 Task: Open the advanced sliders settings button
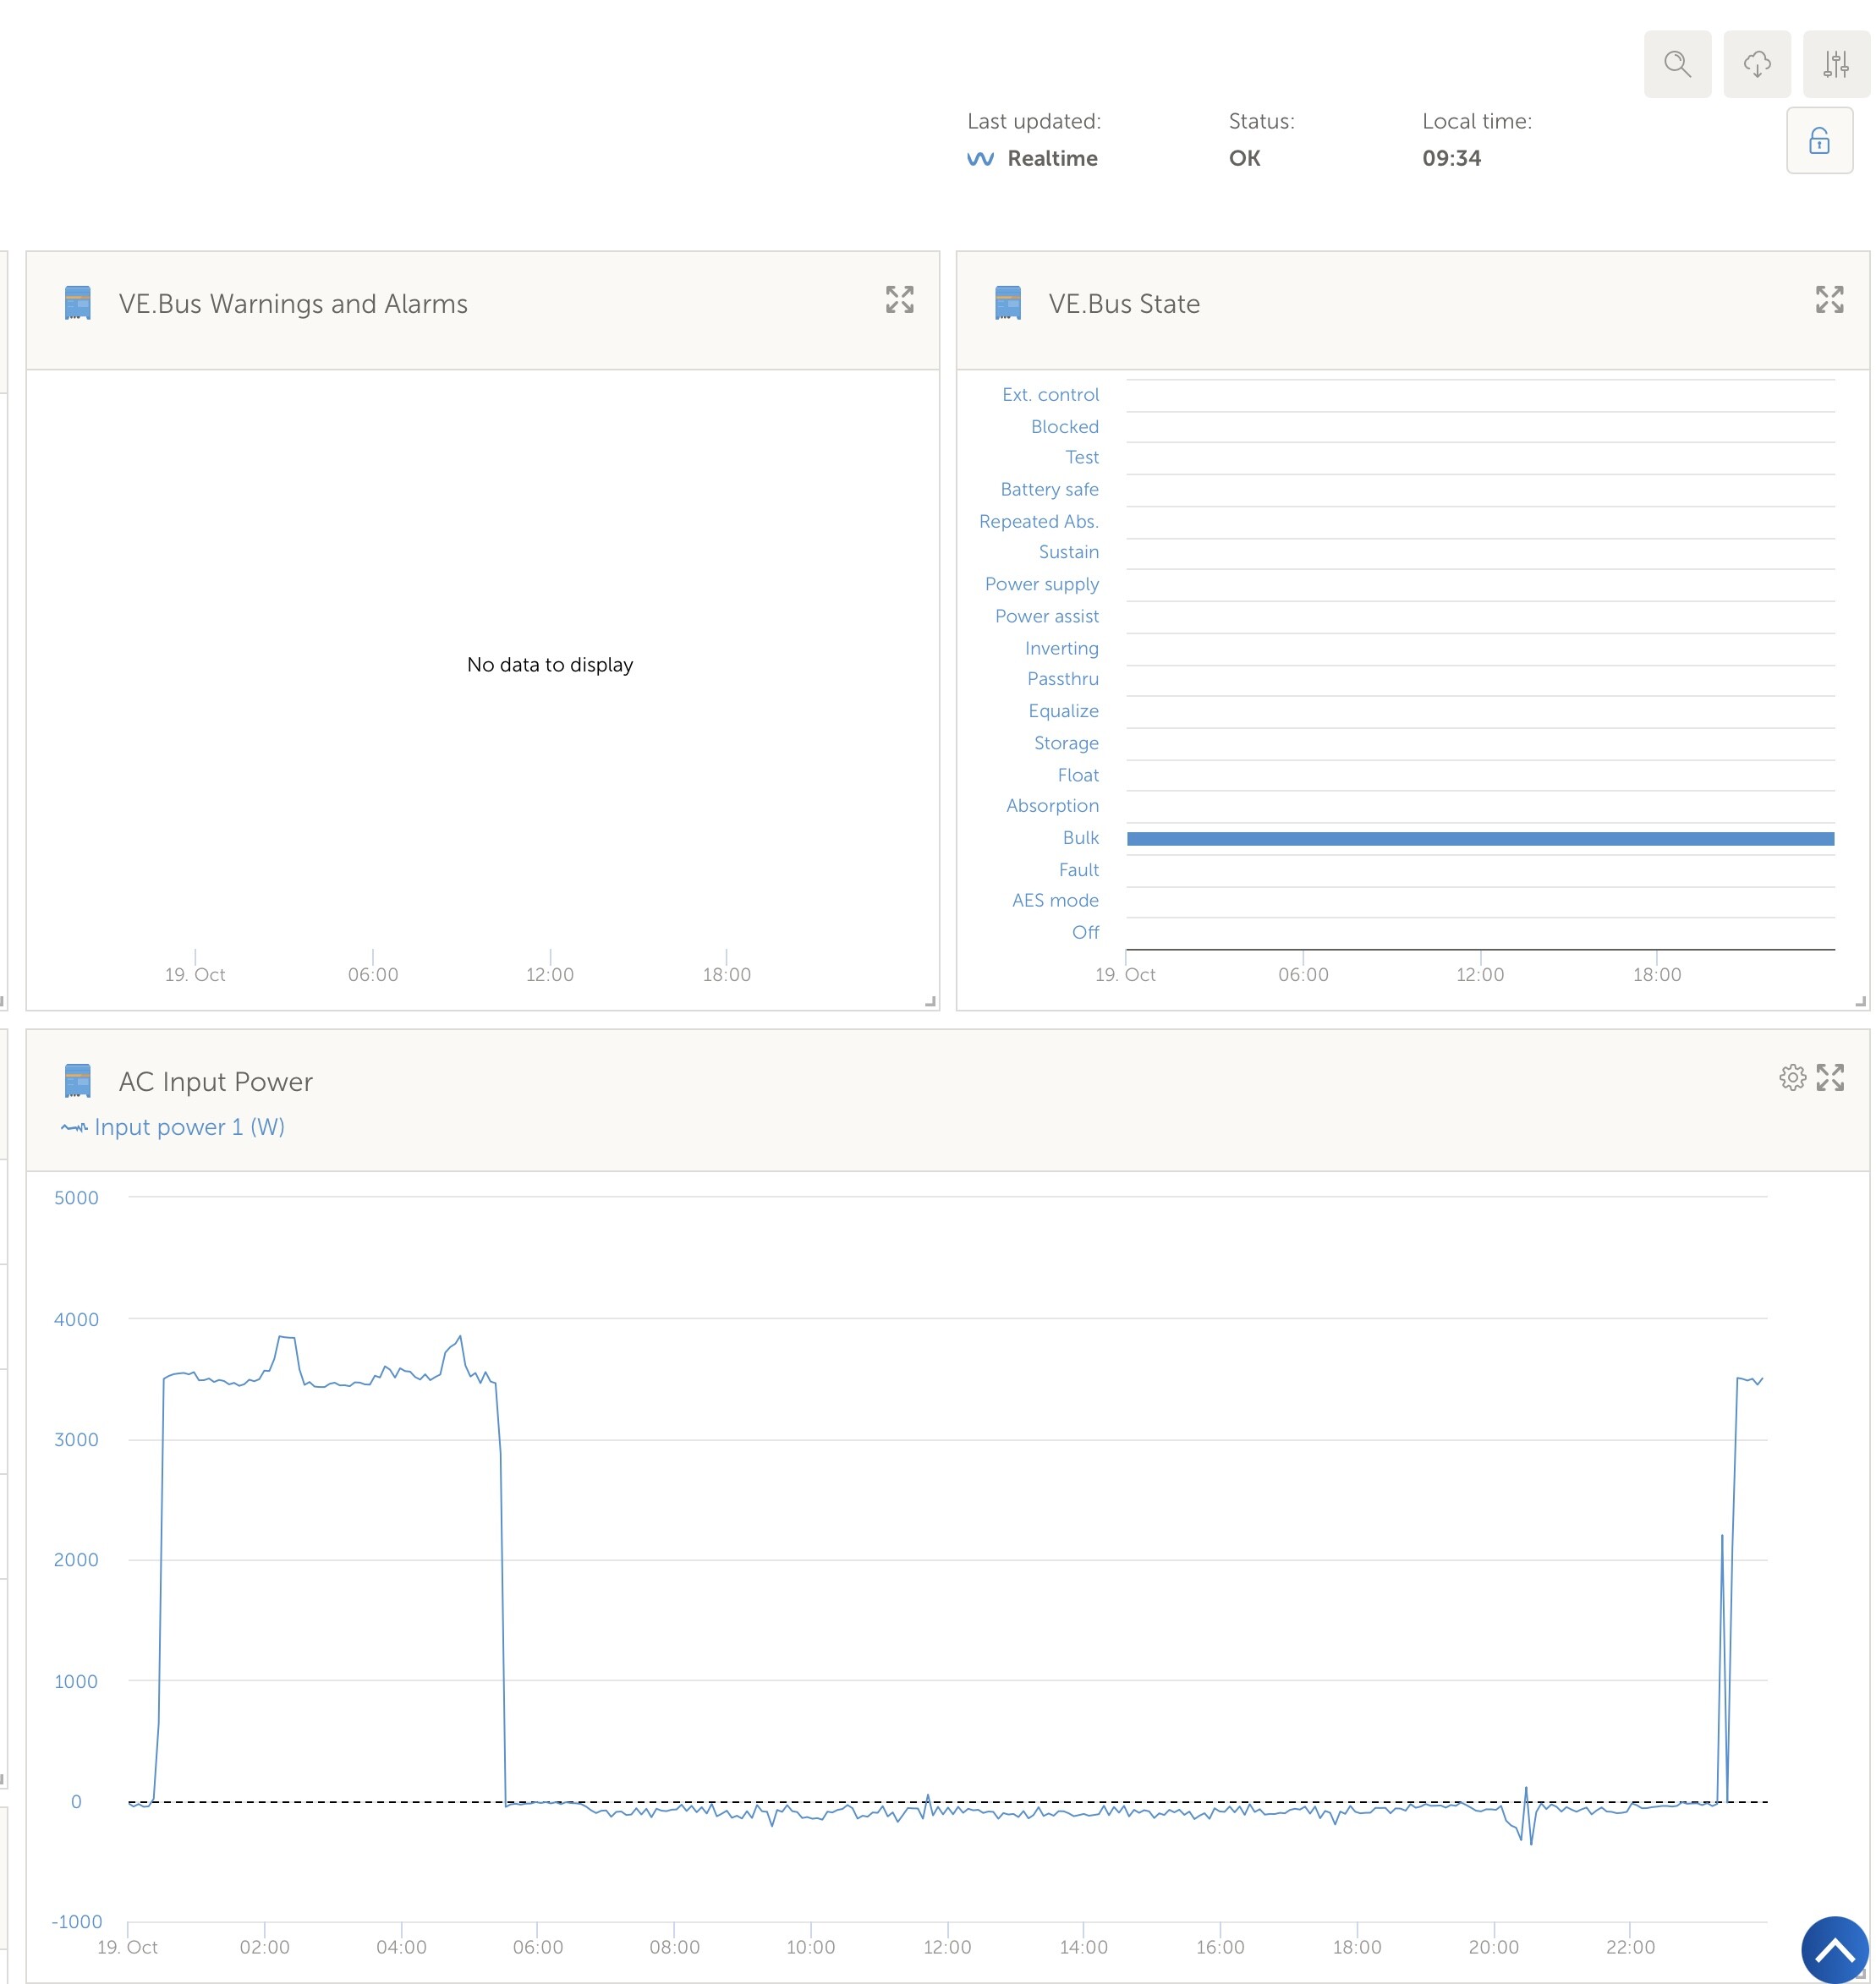pos(1835,65)
